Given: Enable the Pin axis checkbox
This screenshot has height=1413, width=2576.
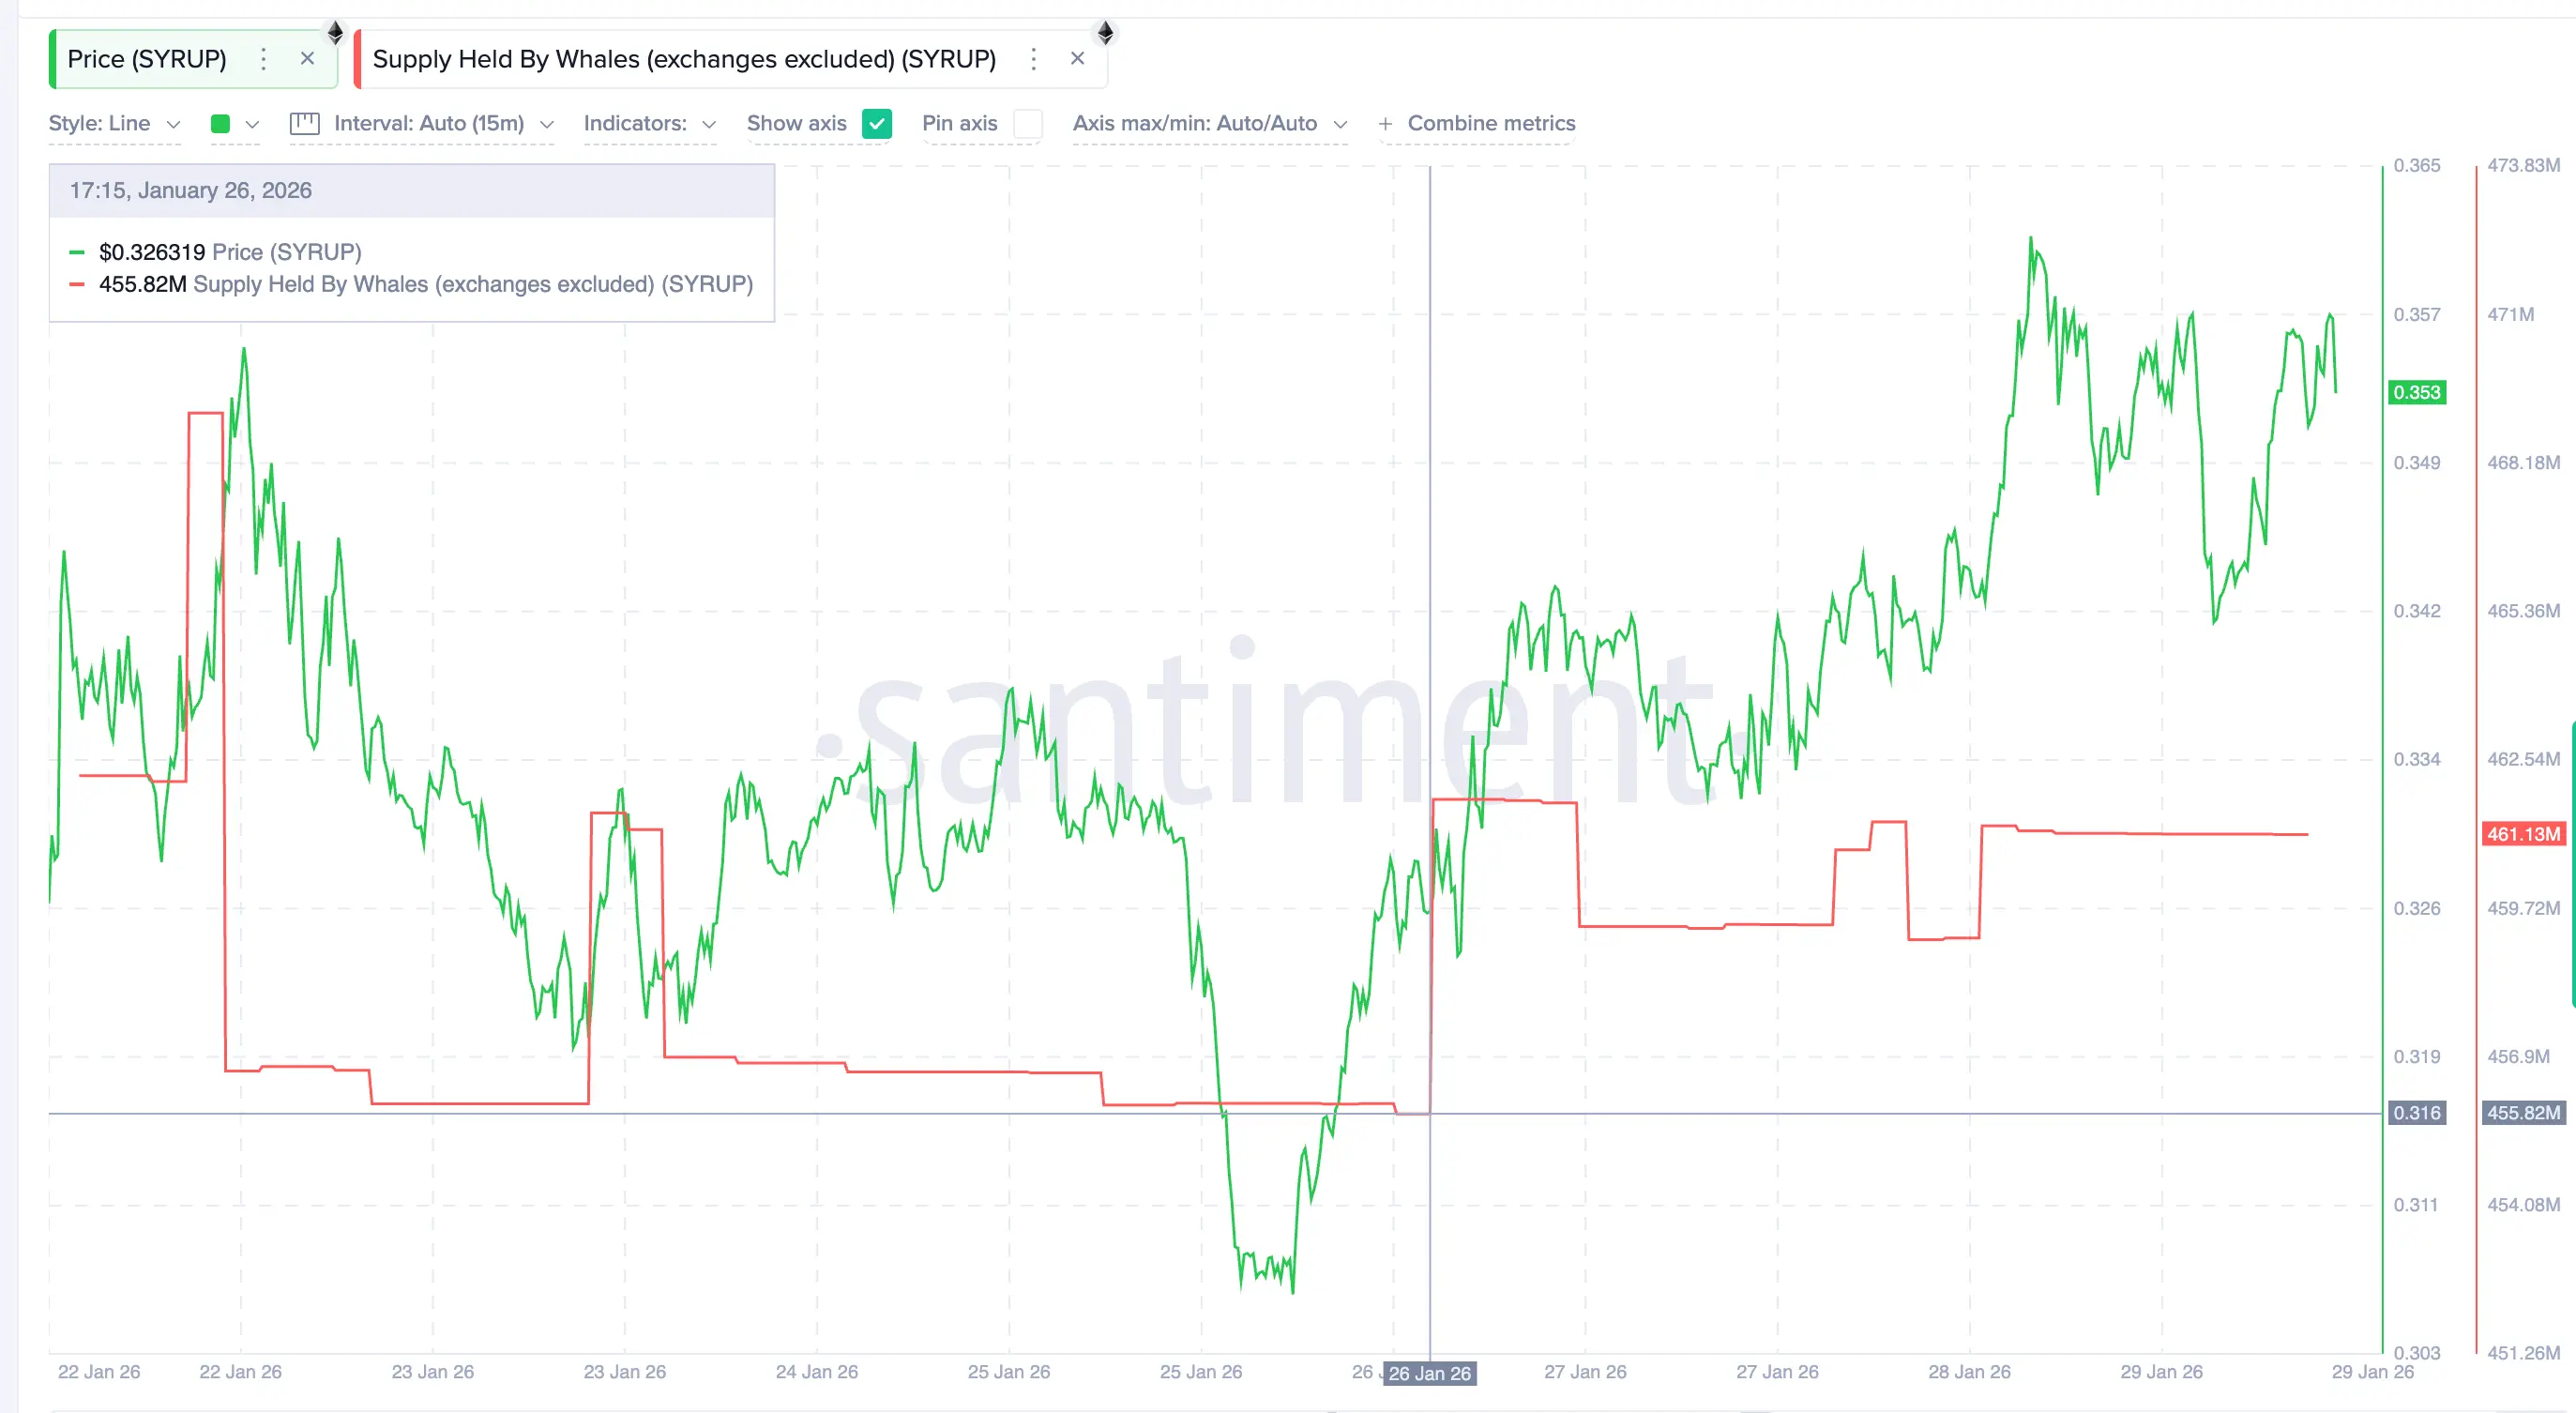Looking at the screenshot, I should pos(1027,123).
